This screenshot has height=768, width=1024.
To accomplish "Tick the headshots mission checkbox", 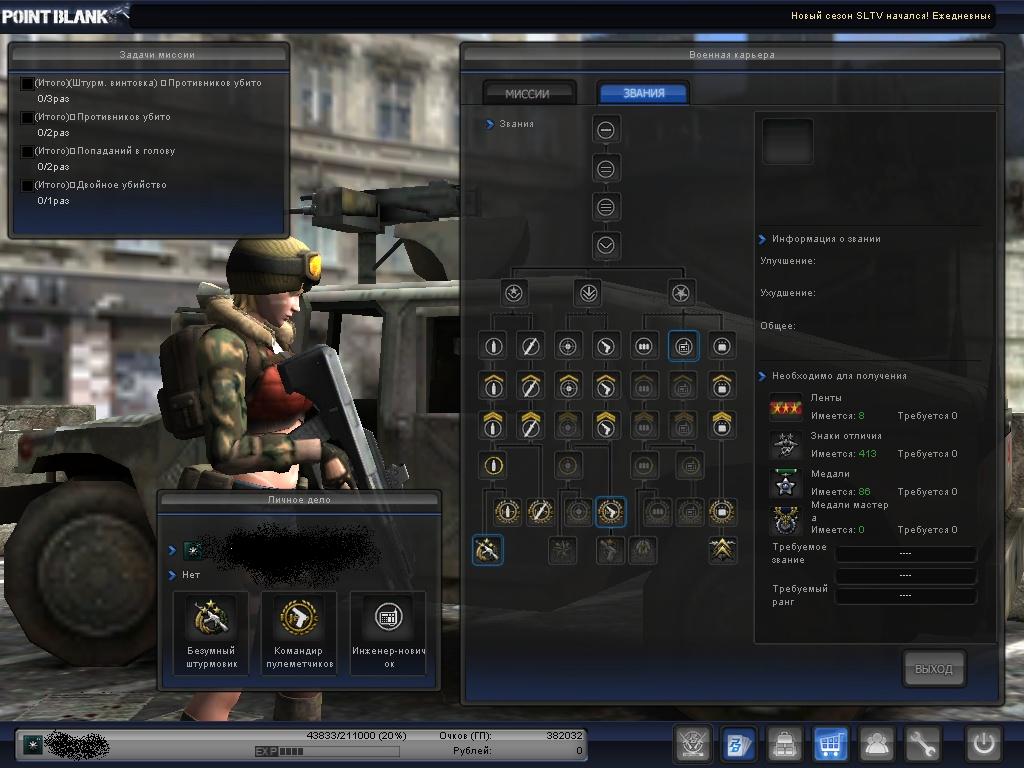I will point(27,152).
